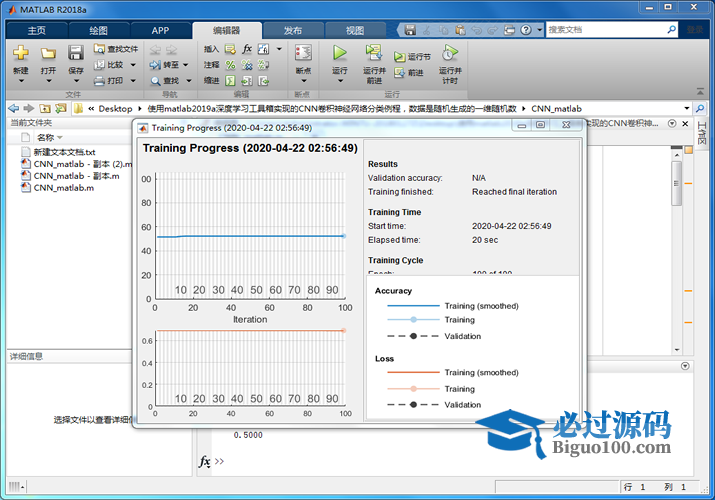Run the script with green 运行 arrow
The height and width of the screenshot is (500, 715).
340,53
